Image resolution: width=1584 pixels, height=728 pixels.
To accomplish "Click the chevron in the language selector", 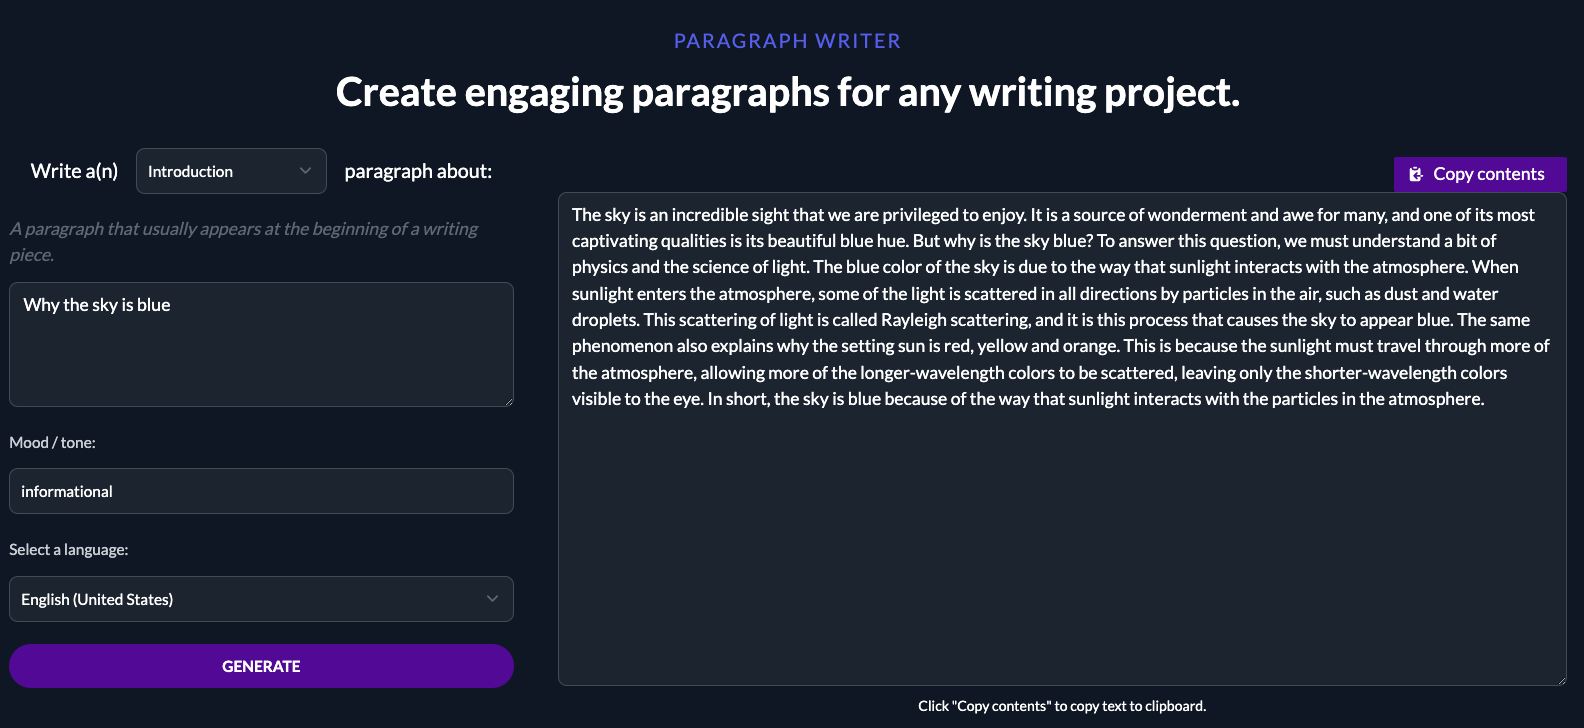I will tap(492, 599).
